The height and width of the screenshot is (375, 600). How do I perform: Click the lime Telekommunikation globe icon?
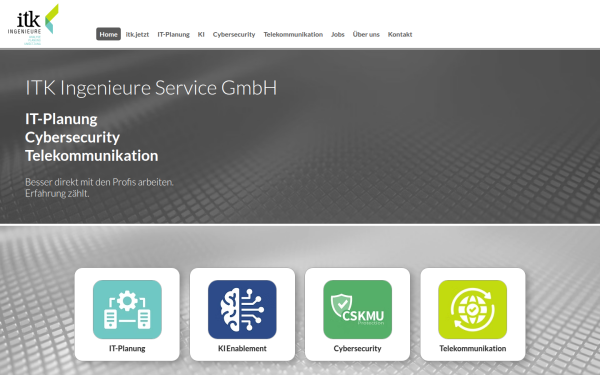[473, 309]
